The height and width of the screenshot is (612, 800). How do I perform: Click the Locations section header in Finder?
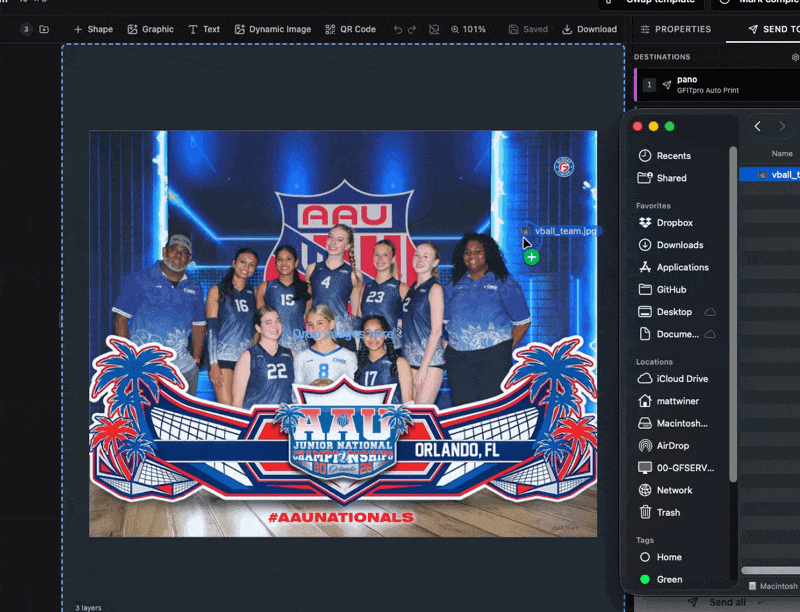tap(654, 362)
